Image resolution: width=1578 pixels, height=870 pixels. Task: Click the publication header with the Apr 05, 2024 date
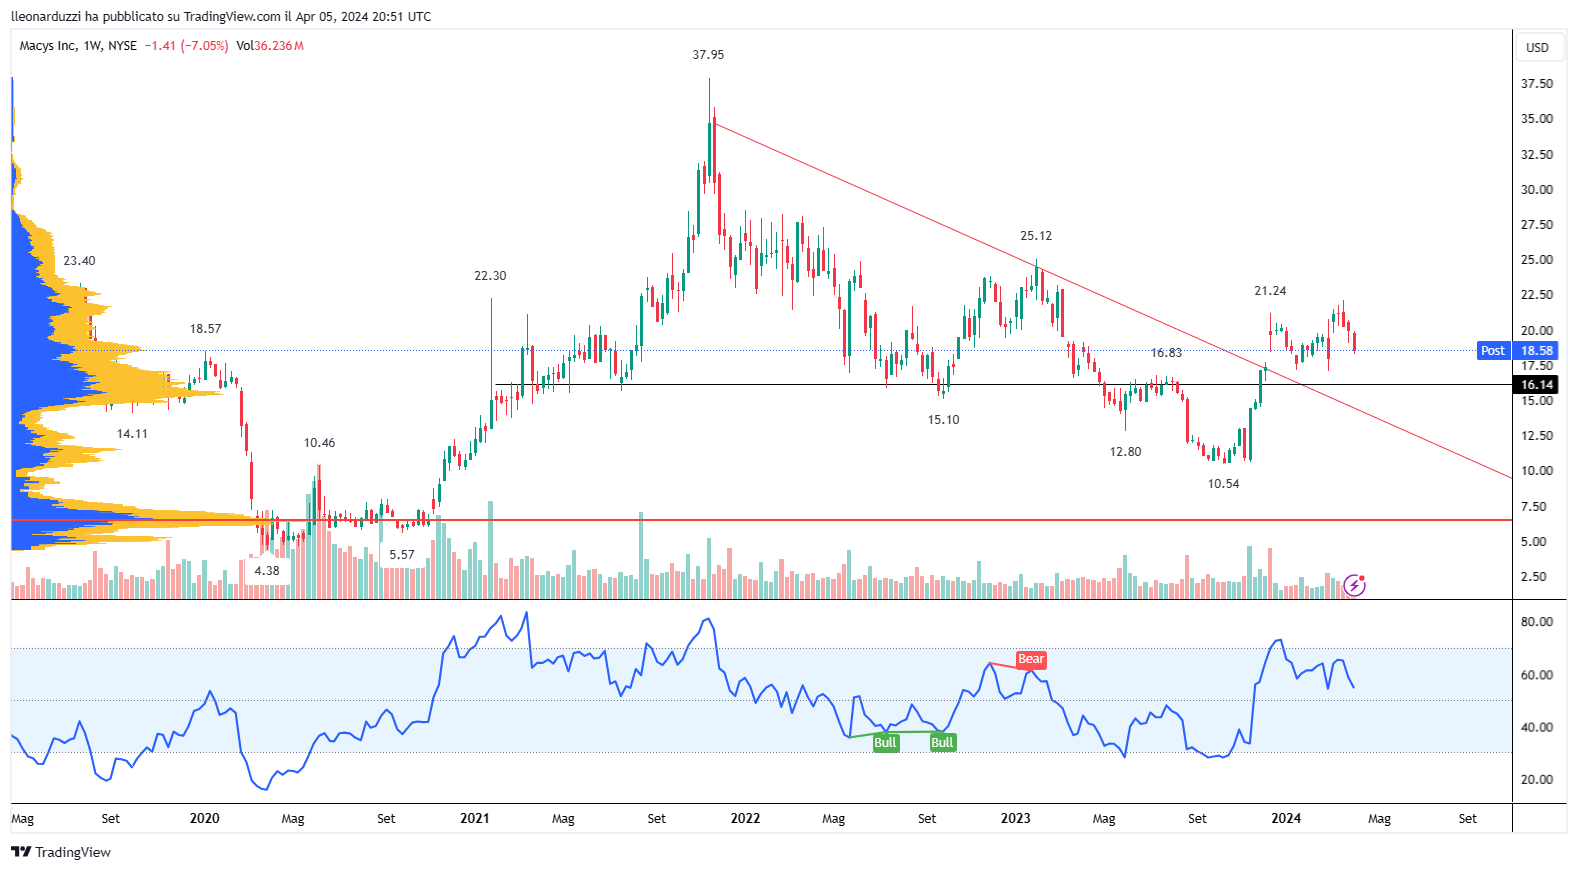pos(221,16)
